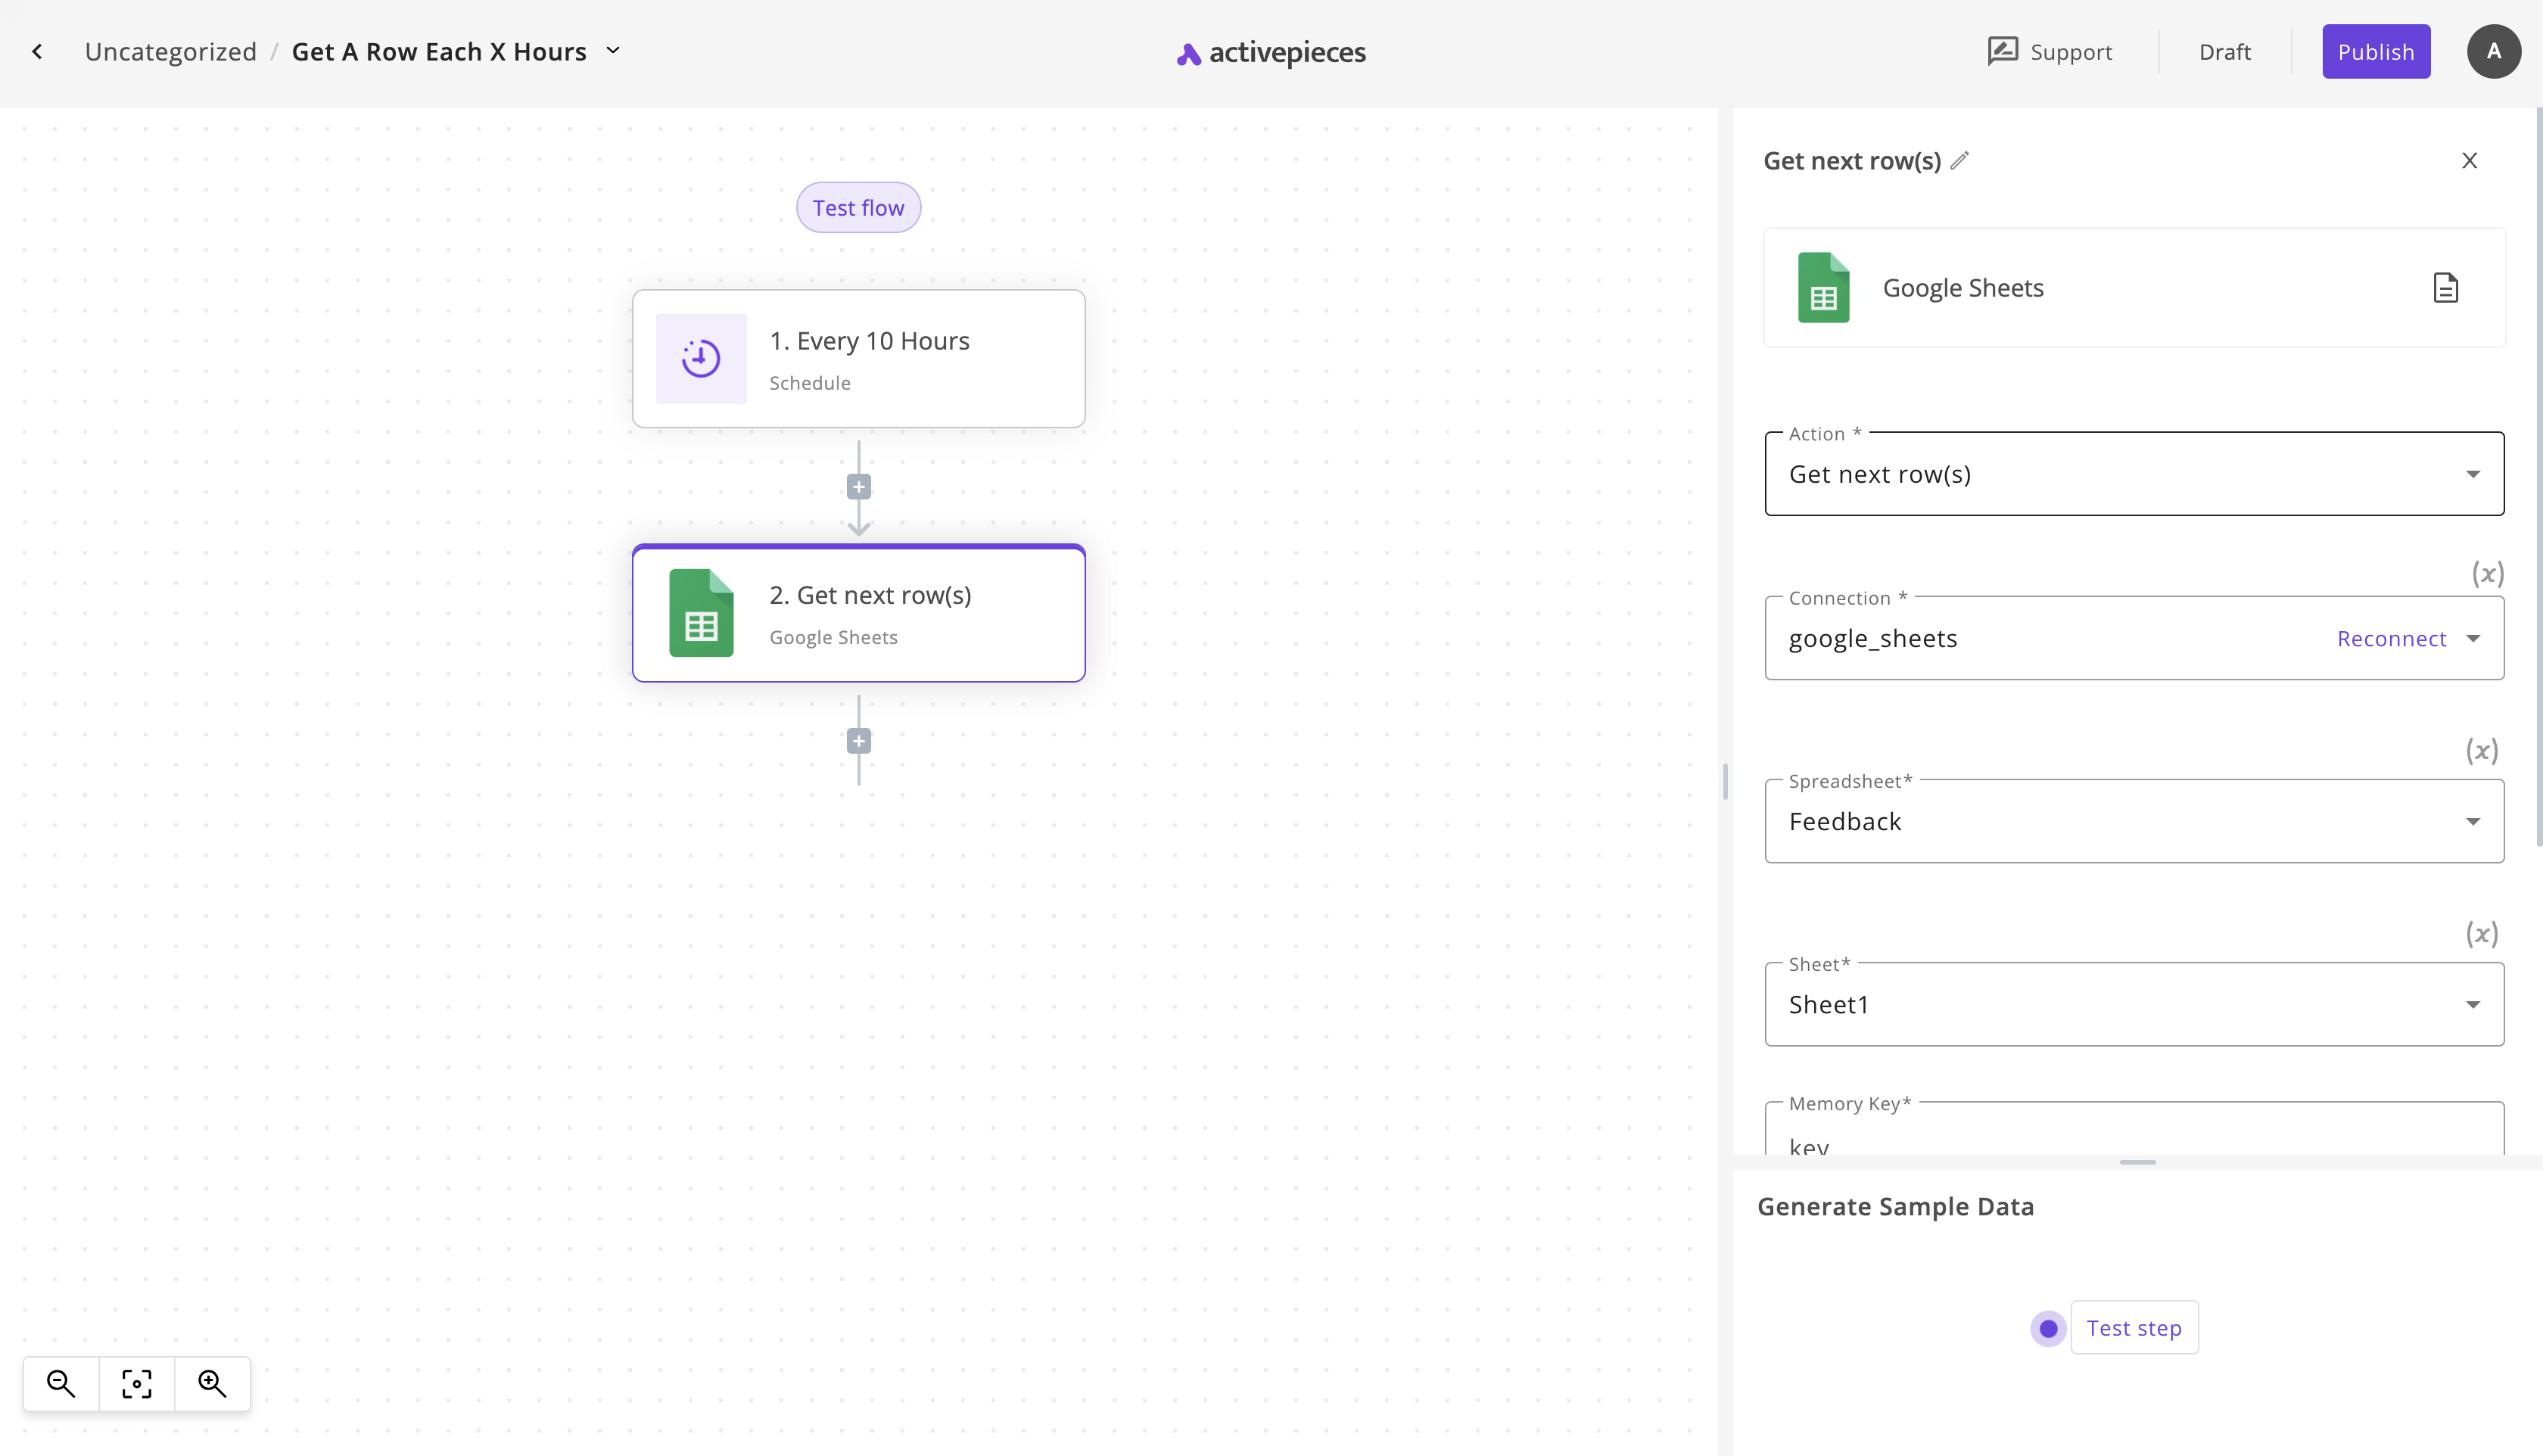Click the Publish button
The width and height of the screenshot is (2543, 1456).
click(x=2375, y=52)
